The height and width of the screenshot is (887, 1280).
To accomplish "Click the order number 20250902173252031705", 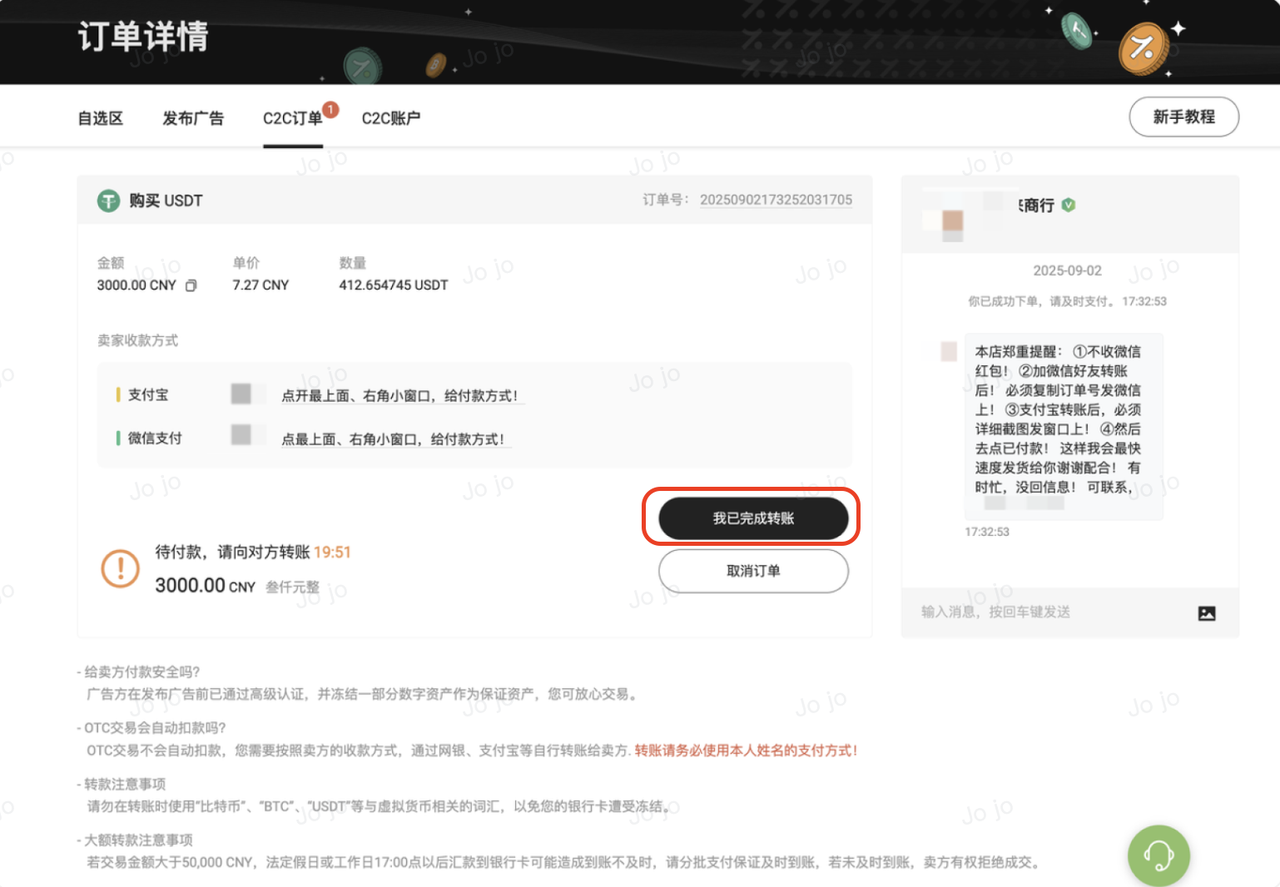I will click(x=775, y=200).
